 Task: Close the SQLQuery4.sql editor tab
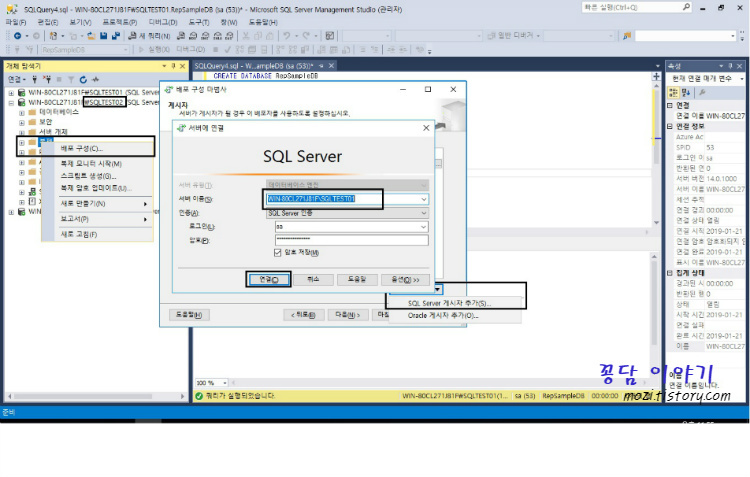tap(331, 66)
